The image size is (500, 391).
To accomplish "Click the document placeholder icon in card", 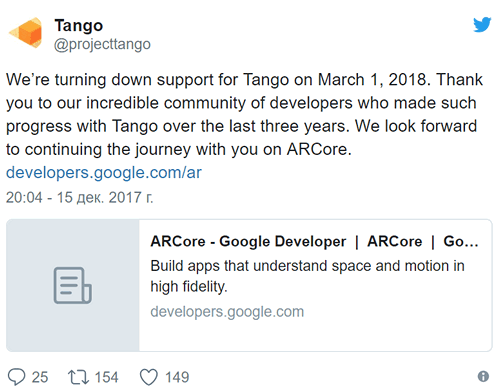I will (73, 285).
